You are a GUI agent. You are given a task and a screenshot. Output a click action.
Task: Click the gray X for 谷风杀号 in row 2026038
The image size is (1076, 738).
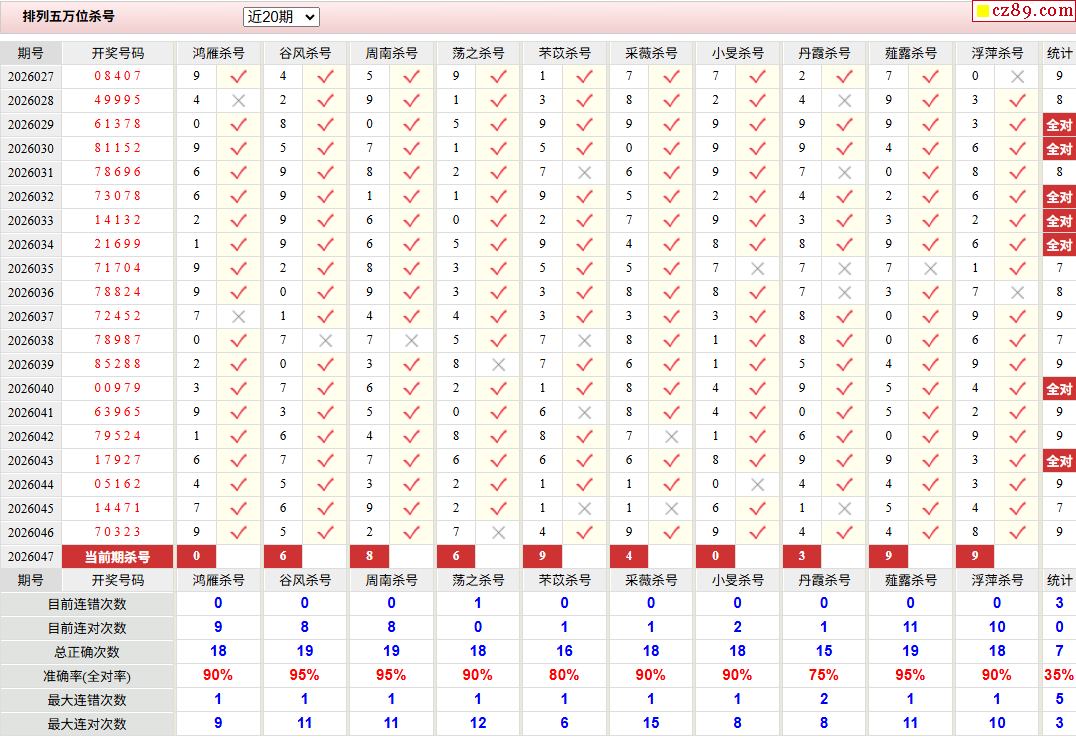click(x=325, y=341)
